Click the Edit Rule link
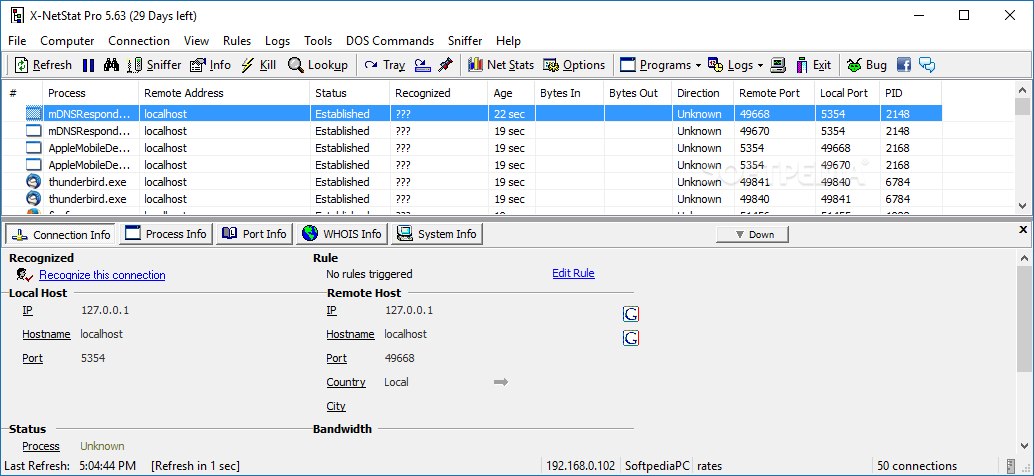This screenshot has width=1034, height=476. 574,273
